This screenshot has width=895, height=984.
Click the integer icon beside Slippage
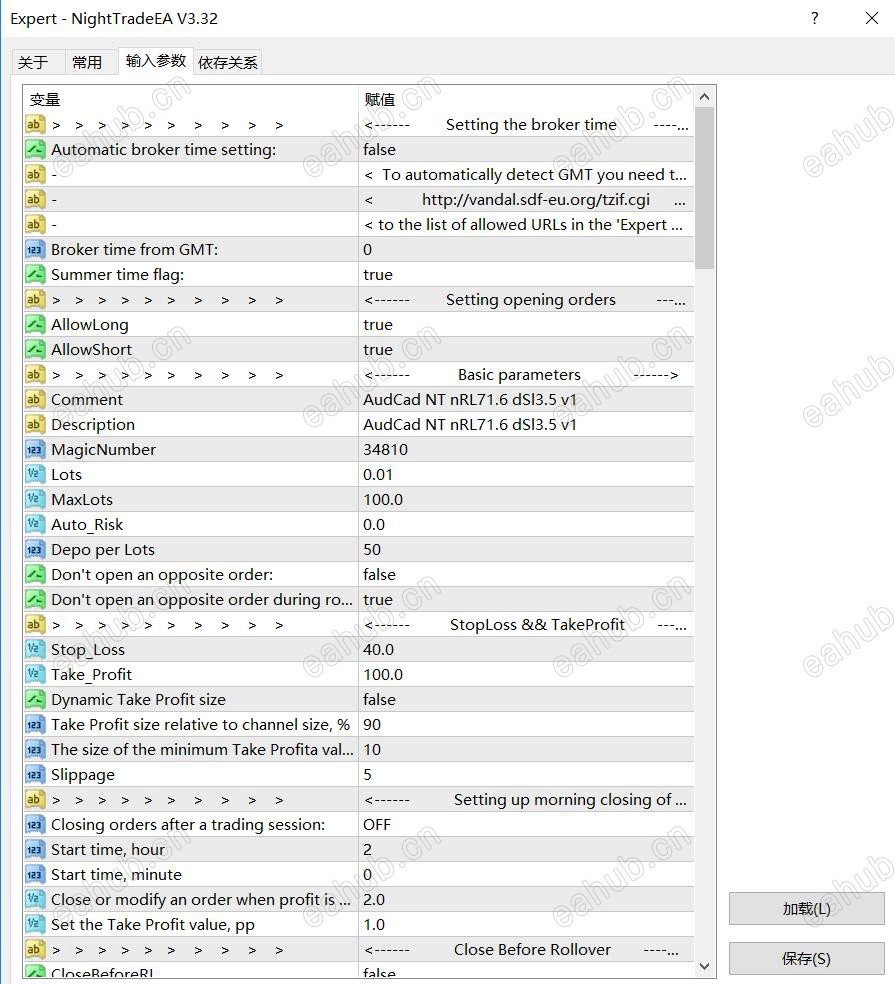pos(35,774)
